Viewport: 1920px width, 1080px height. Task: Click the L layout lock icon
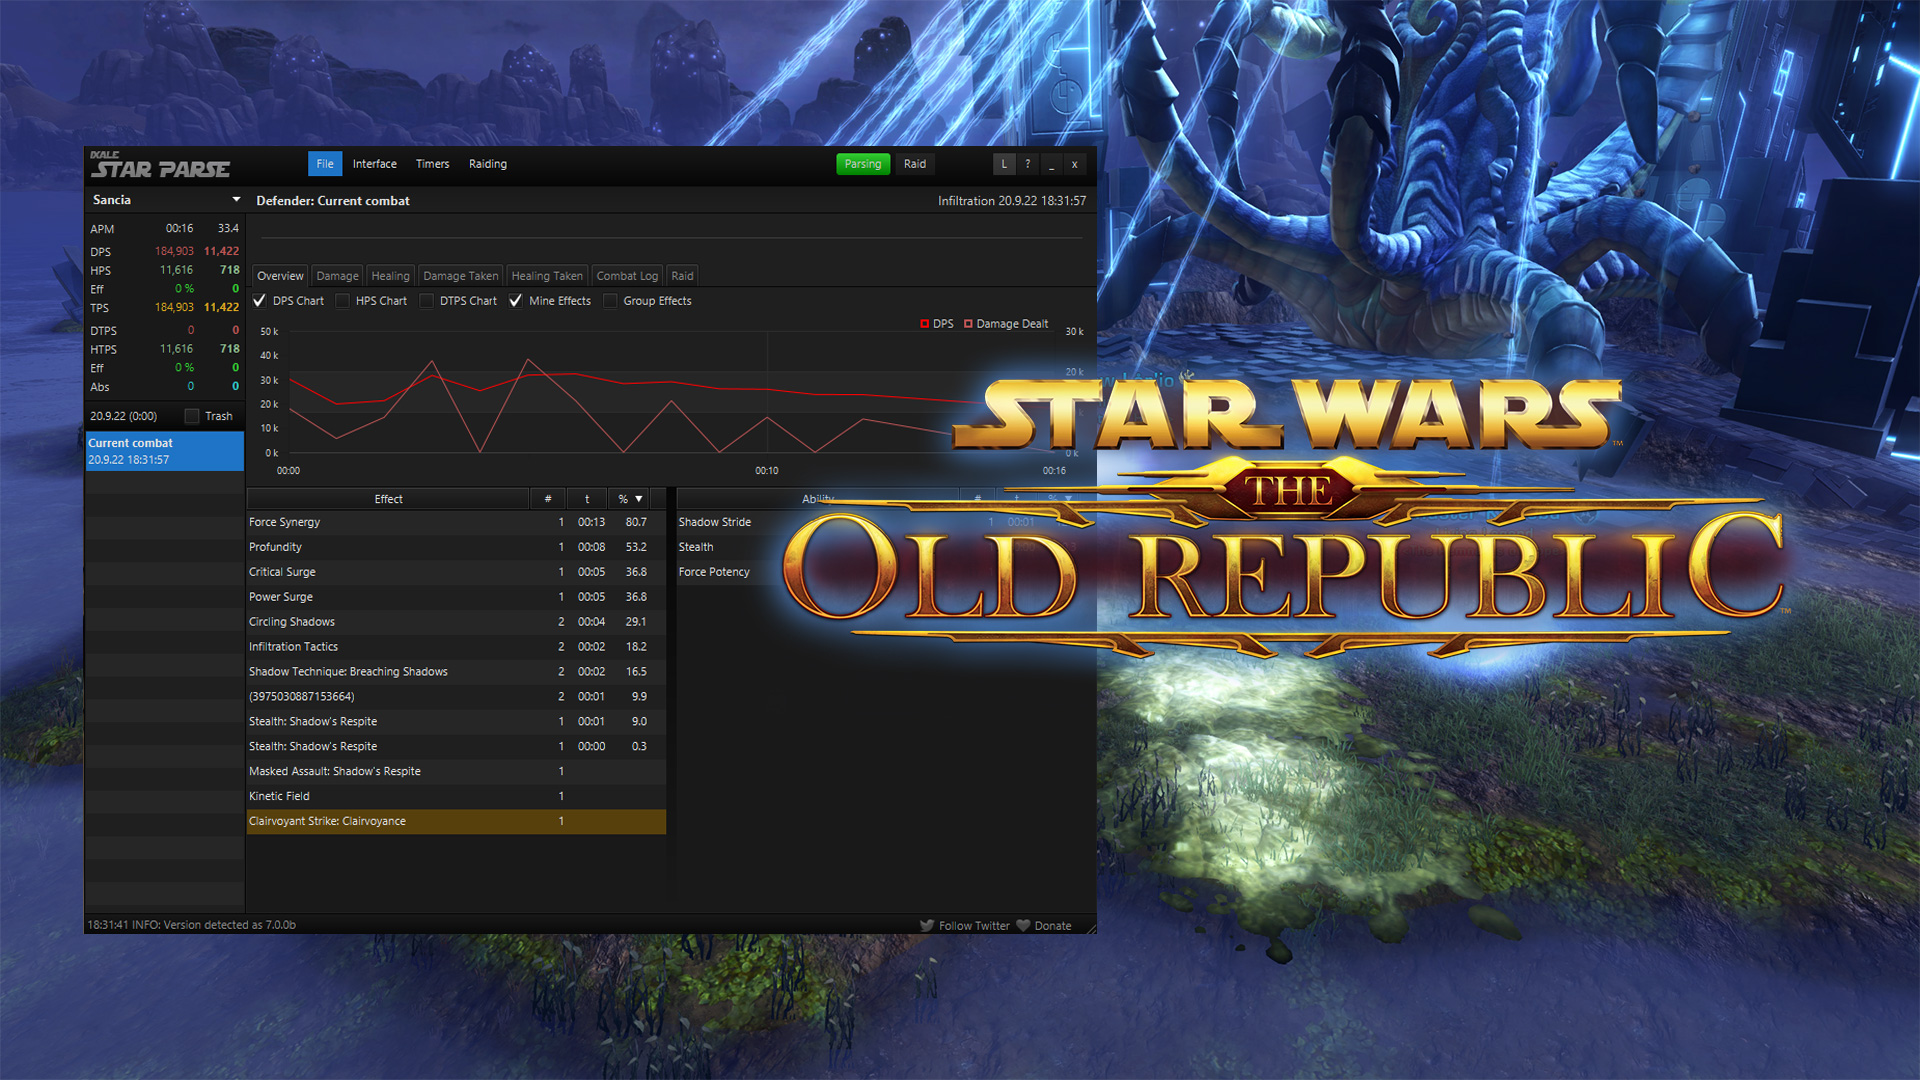[x=1004, y=164]
